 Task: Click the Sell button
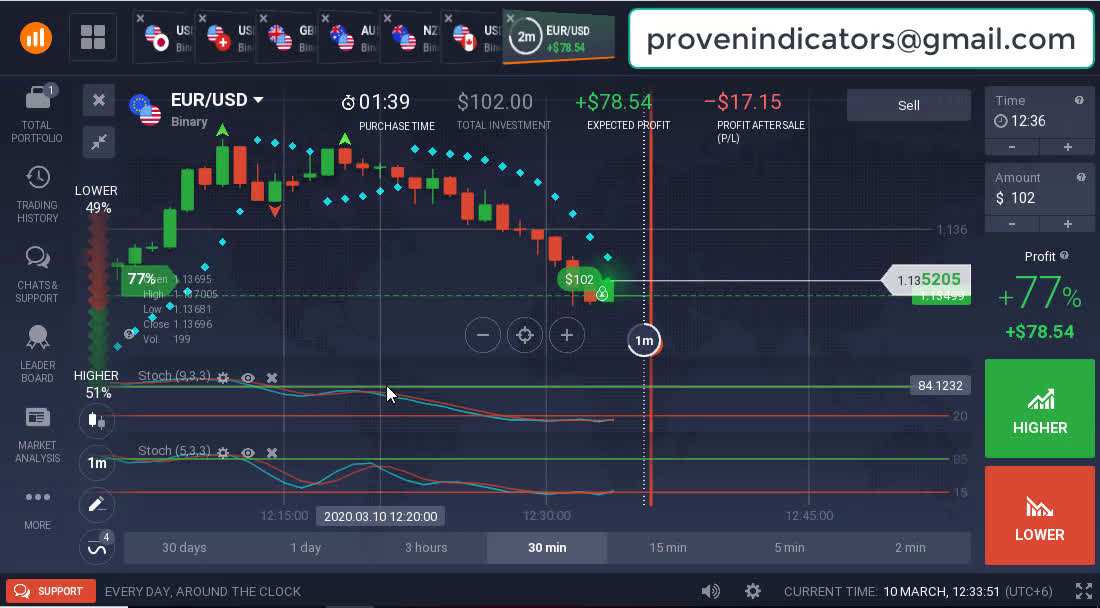[908, 105]
